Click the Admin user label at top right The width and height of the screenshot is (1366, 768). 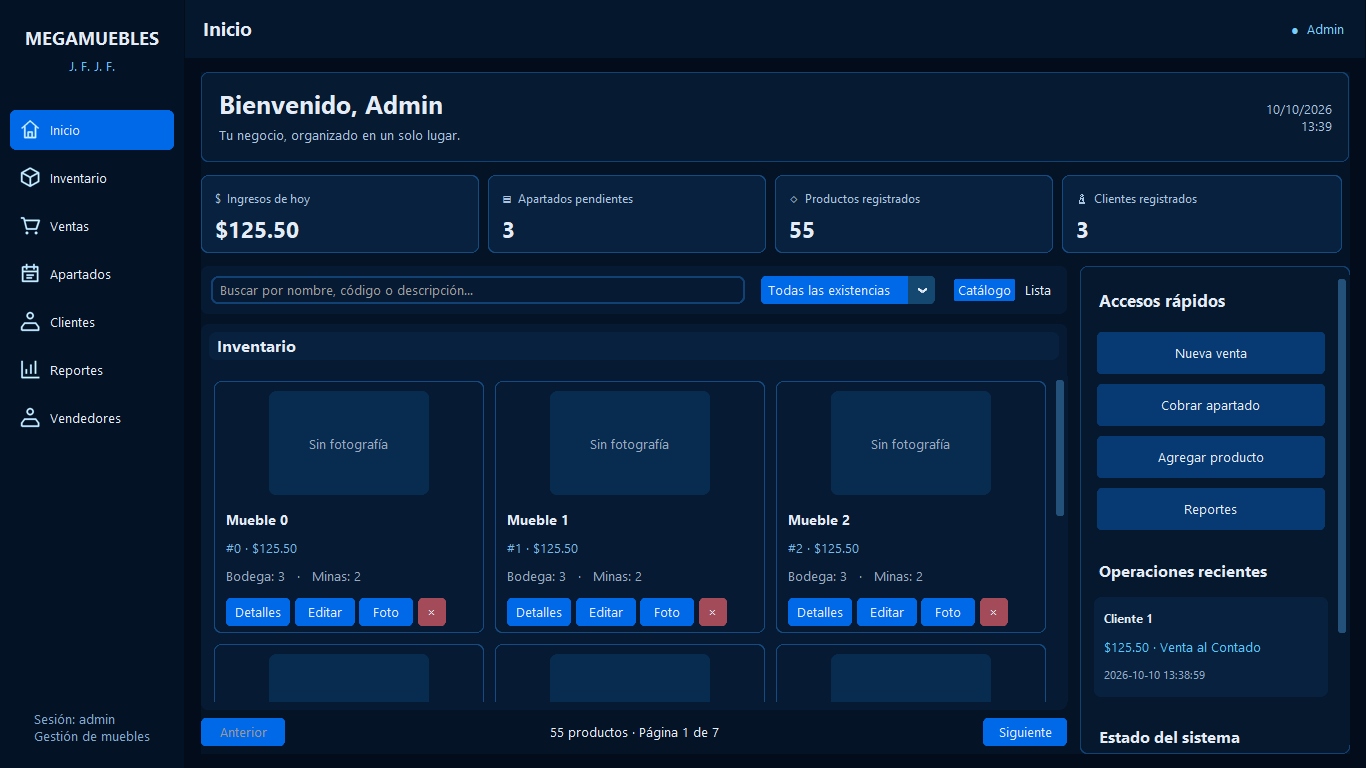pos(1325,30)
